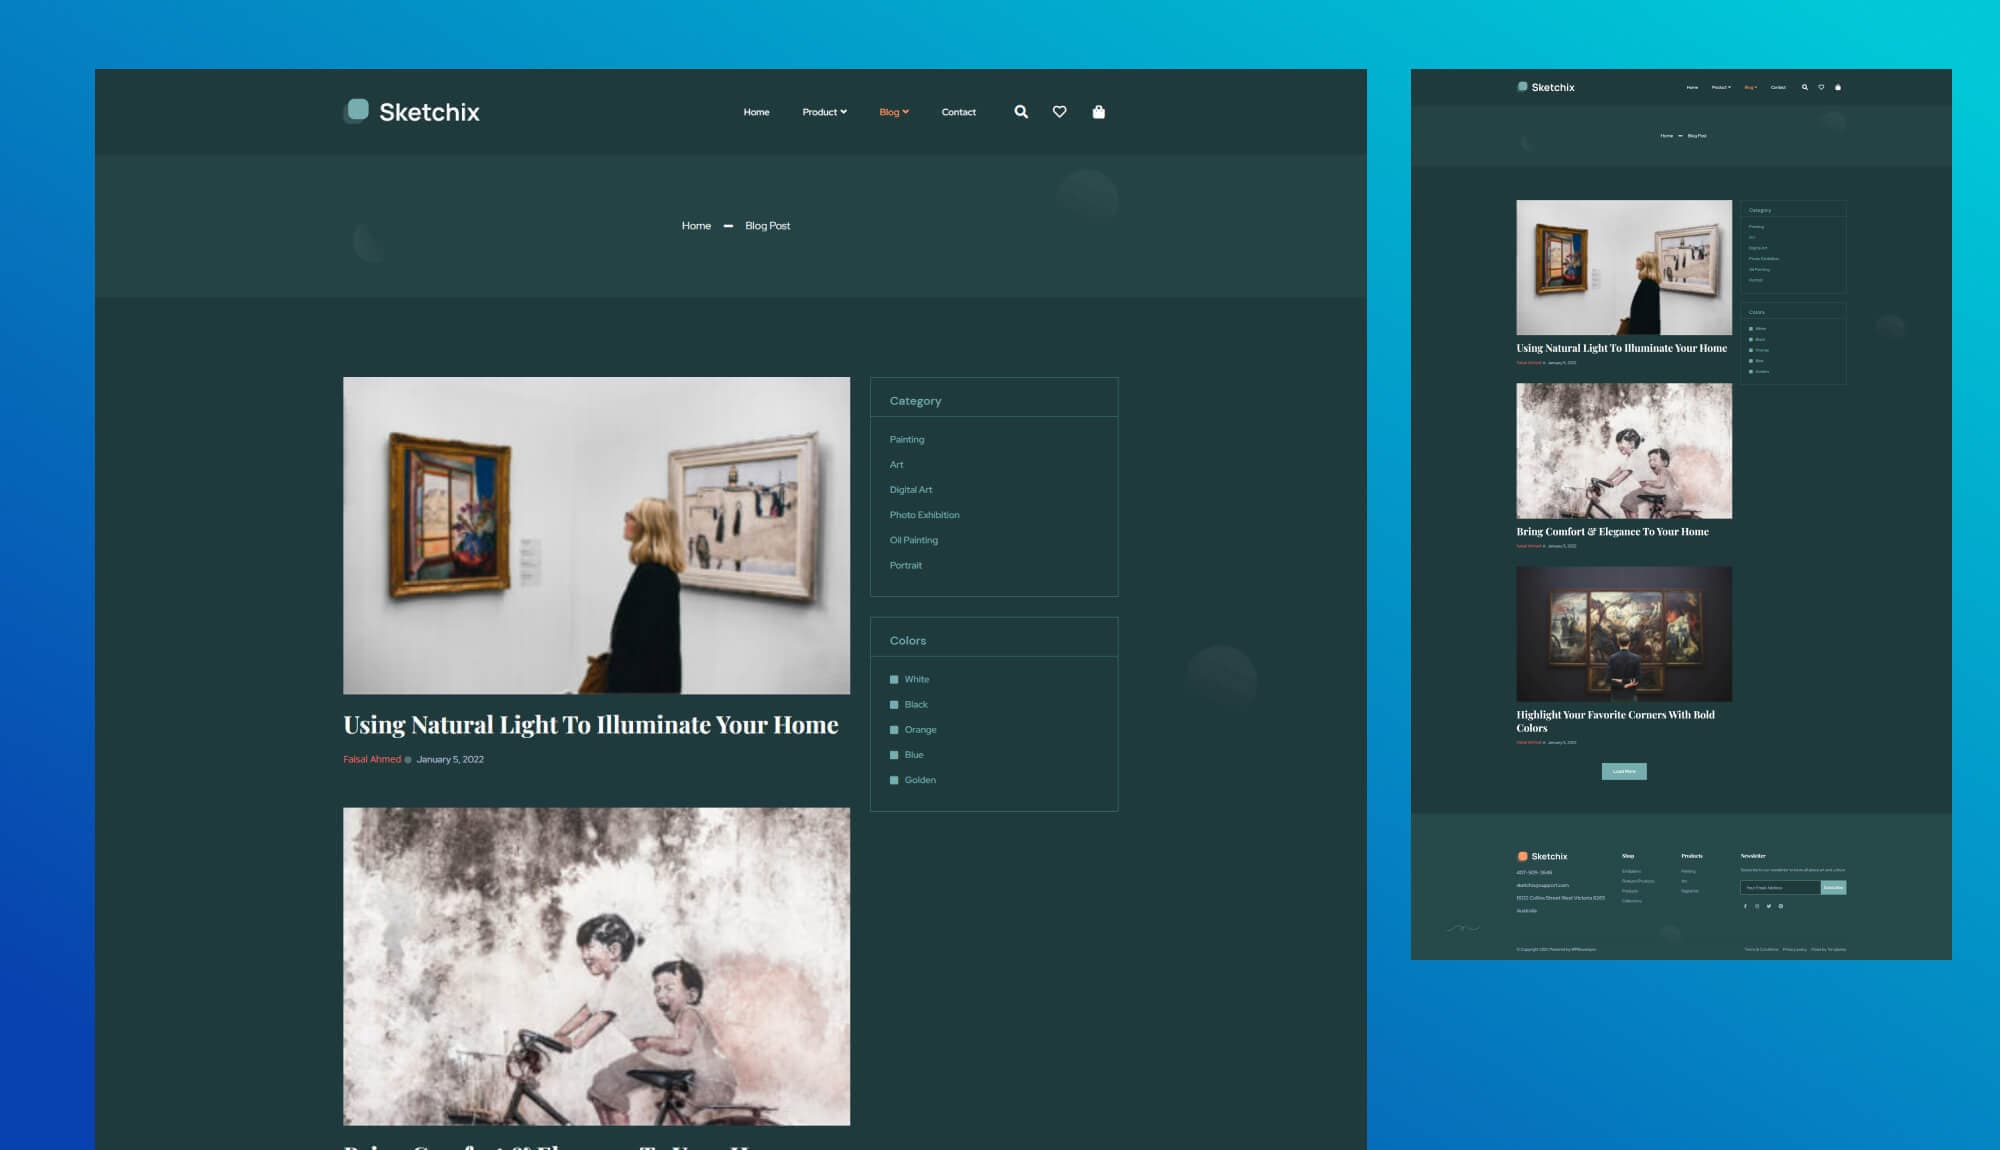Click the orange Sketchix footer logo
Screen dimensions: 2000x1150
click(1522, 856)
